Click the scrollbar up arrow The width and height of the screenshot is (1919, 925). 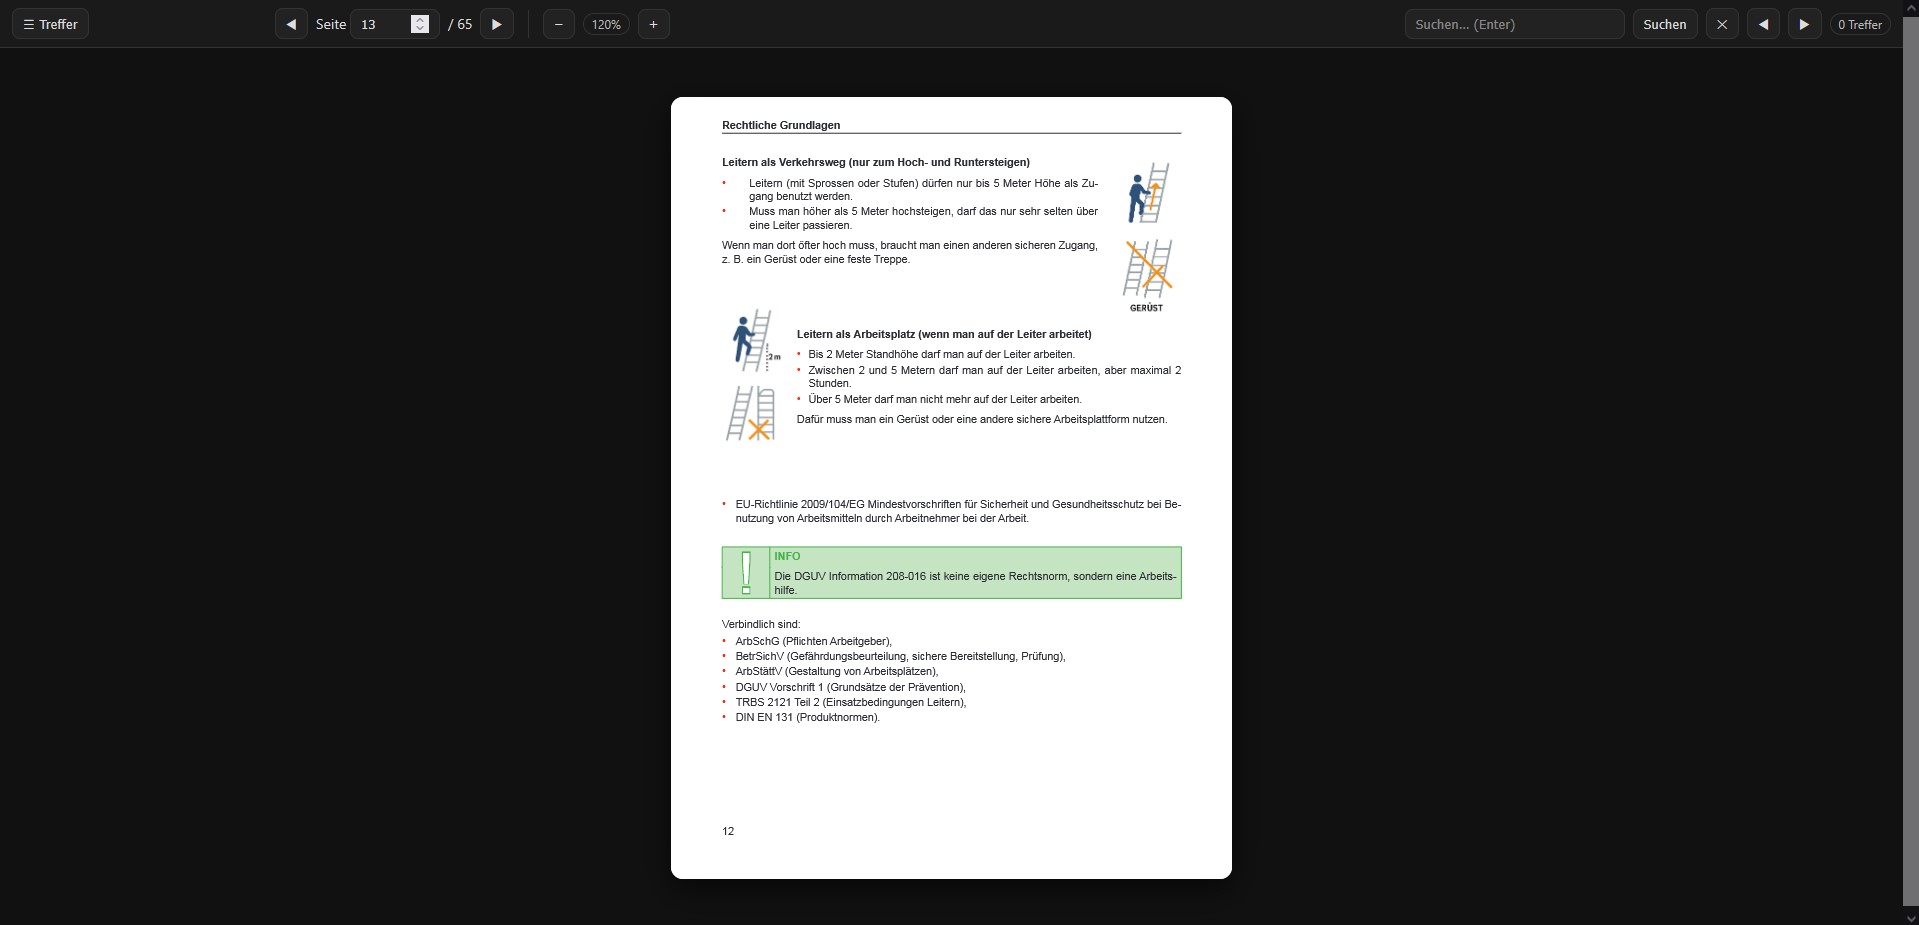[1910, 8]
